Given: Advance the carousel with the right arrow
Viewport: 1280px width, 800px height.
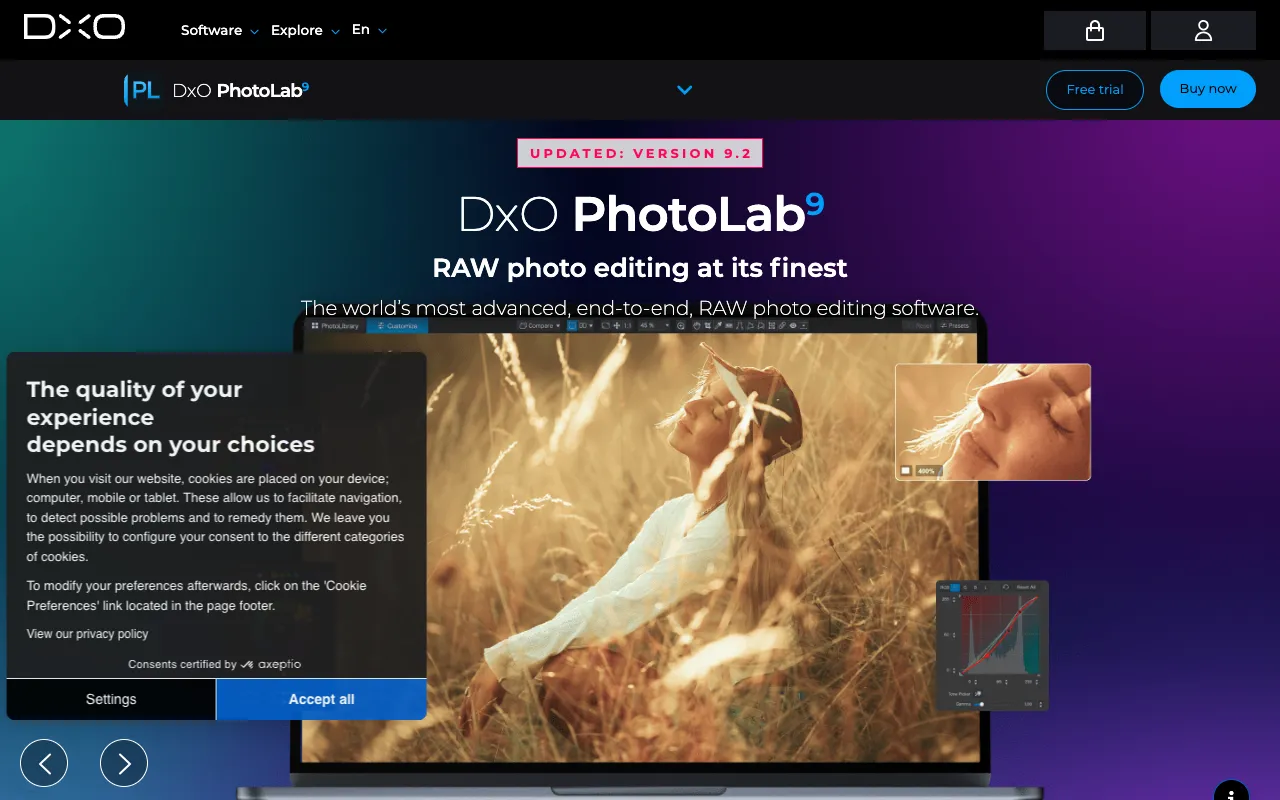Looking at the screenshot, I should point(124,763).
